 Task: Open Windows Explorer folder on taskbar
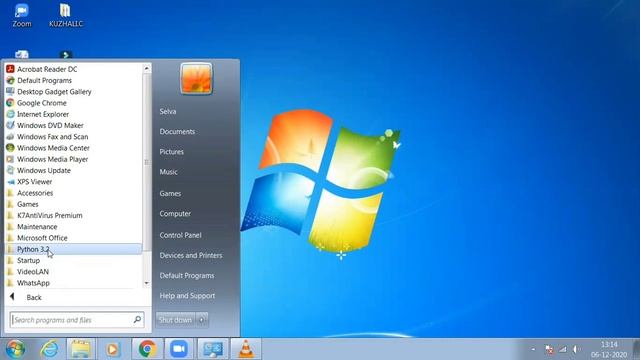coord(81,349)
